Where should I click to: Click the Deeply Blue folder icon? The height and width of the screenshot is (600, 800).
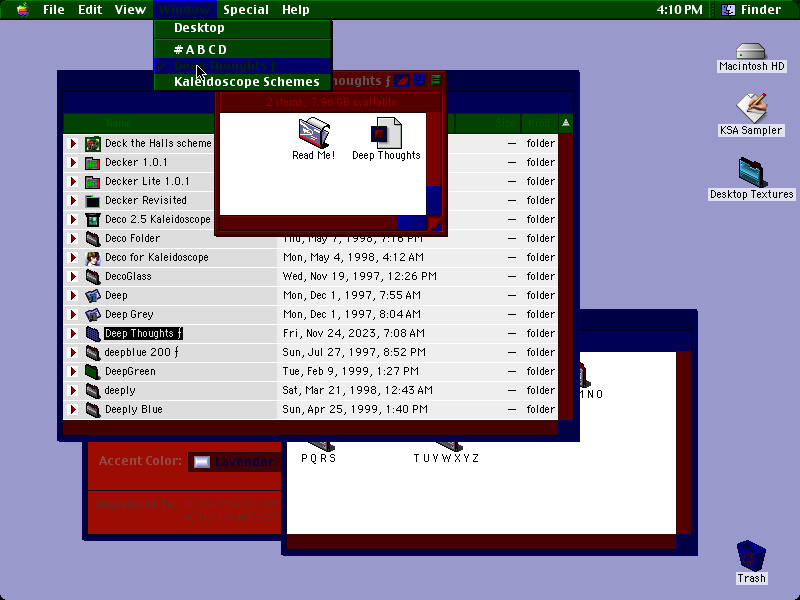point(92,409)
